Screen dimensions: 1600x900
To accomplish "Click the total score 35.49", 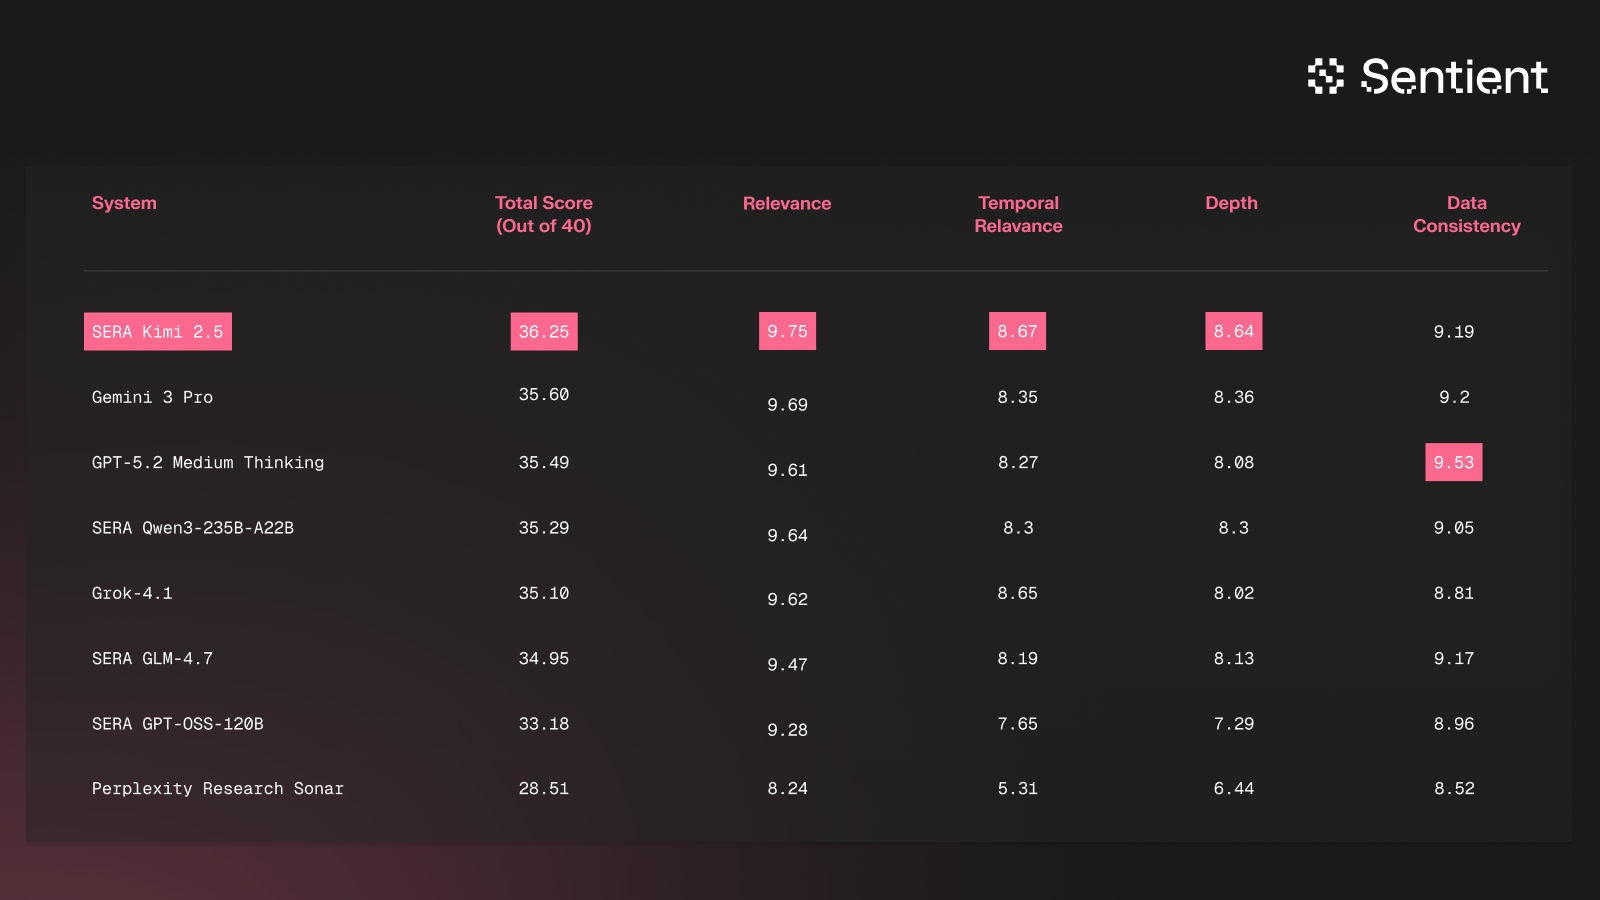I will (544, 463).
